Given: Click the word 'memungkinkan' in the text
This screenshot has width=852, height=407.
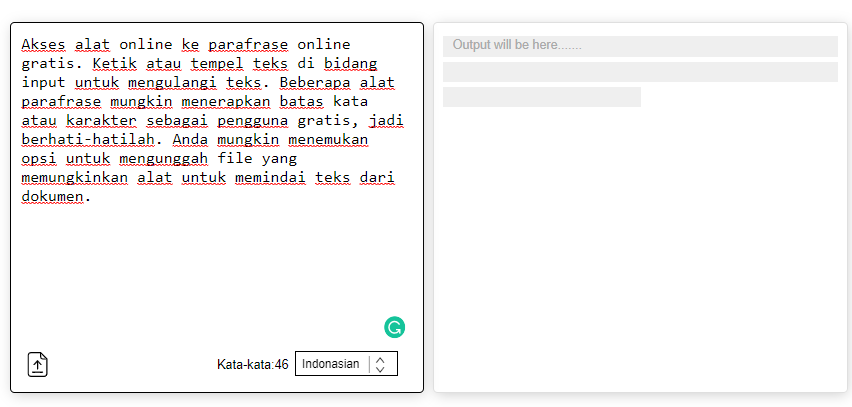Looking at the screenshot, I should coord(75,178).
